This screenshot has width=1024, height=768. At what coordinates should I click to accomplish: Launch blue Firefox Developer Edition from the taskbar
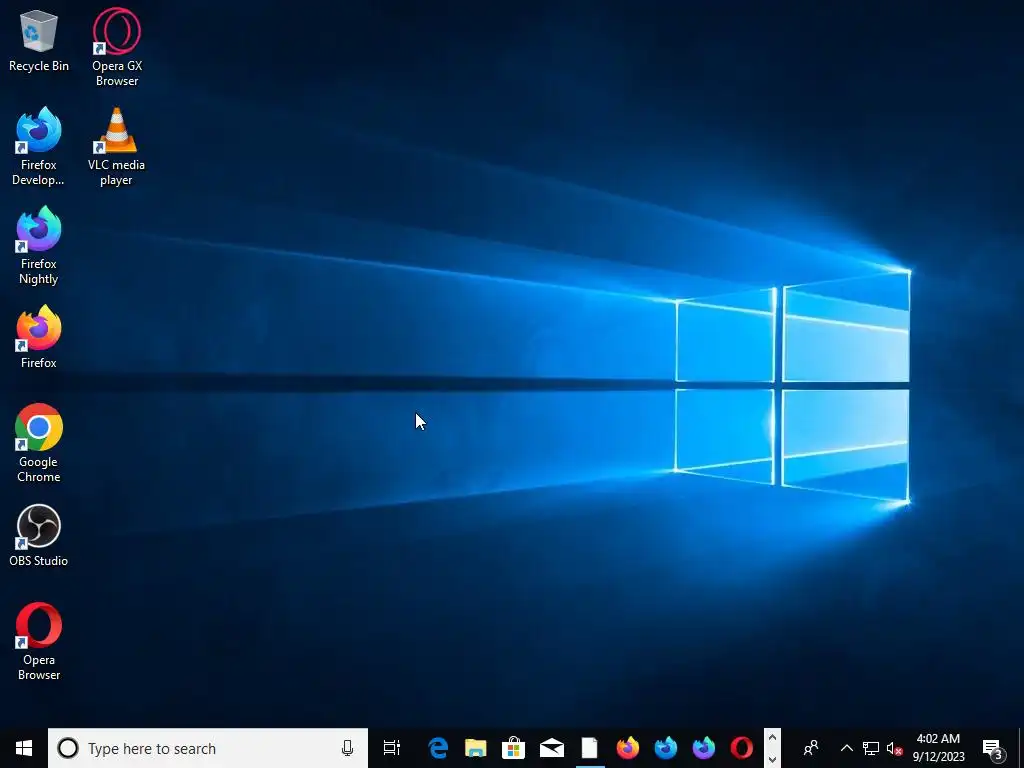665,748
